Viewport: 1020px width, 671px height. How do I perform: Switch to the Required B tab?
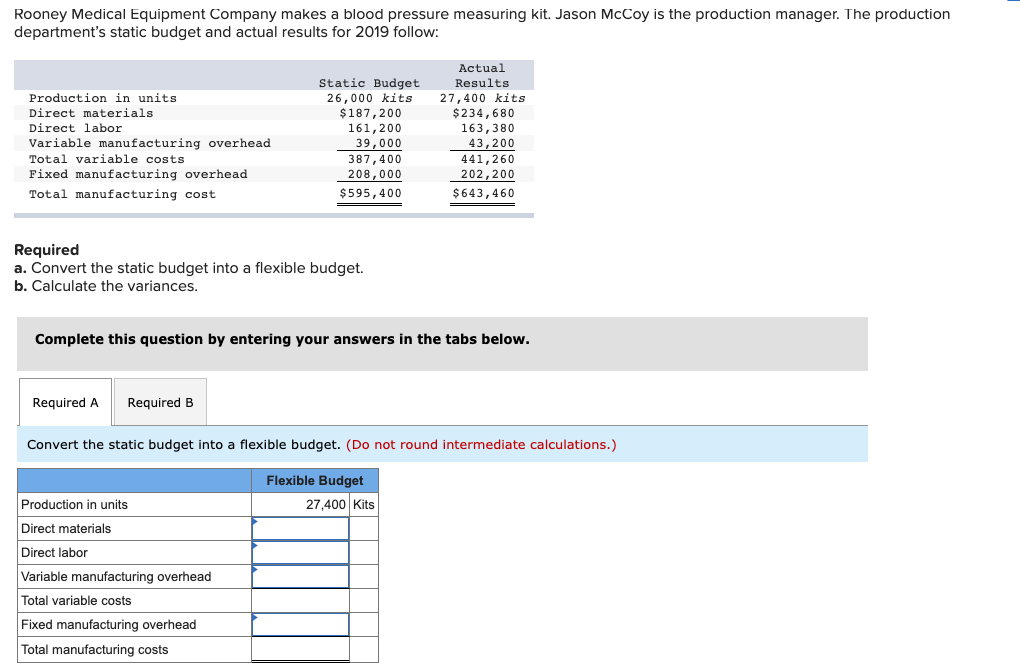160,402
